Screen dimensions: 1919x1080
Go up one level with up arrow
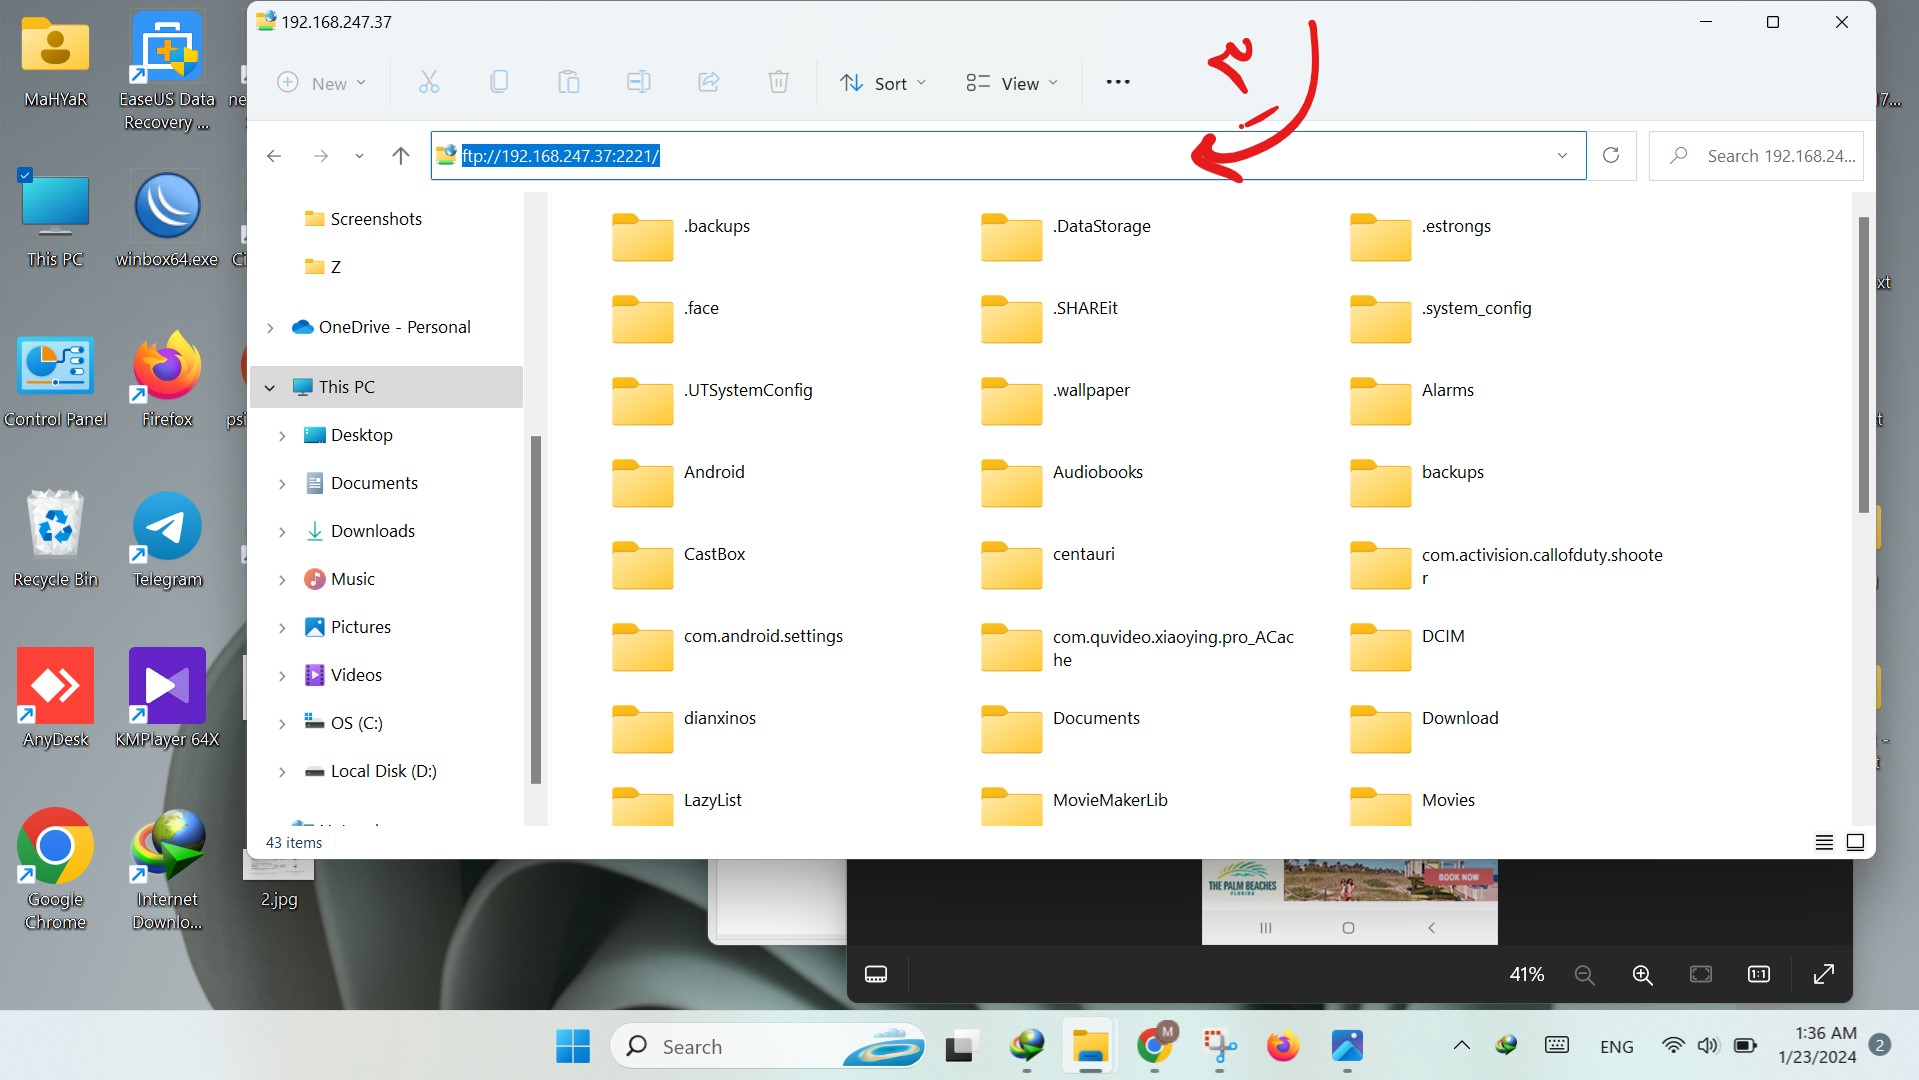coord(401,156)
